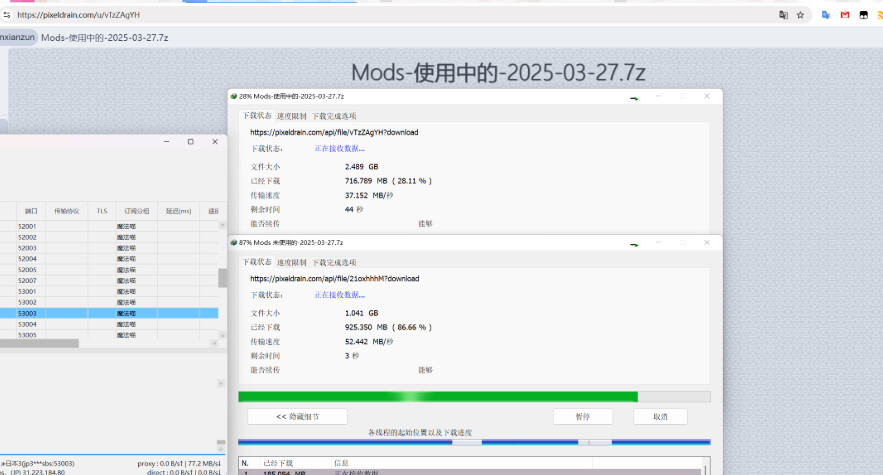Cancel the download with 取消 button
The width and height of the screenshot is (883, 475).
[x=661, y=416]
